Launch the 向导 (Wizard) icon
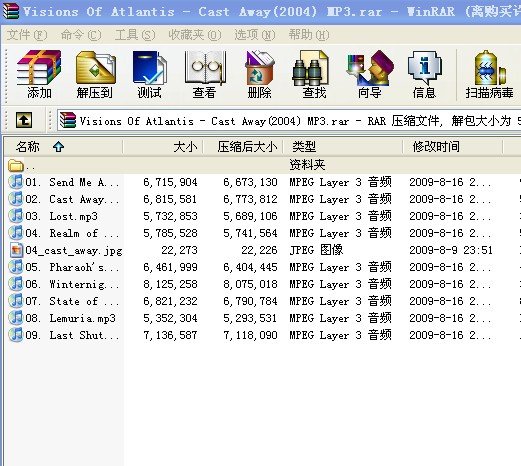521x466 pixels. pyautogui.click(x=369, y=74)
